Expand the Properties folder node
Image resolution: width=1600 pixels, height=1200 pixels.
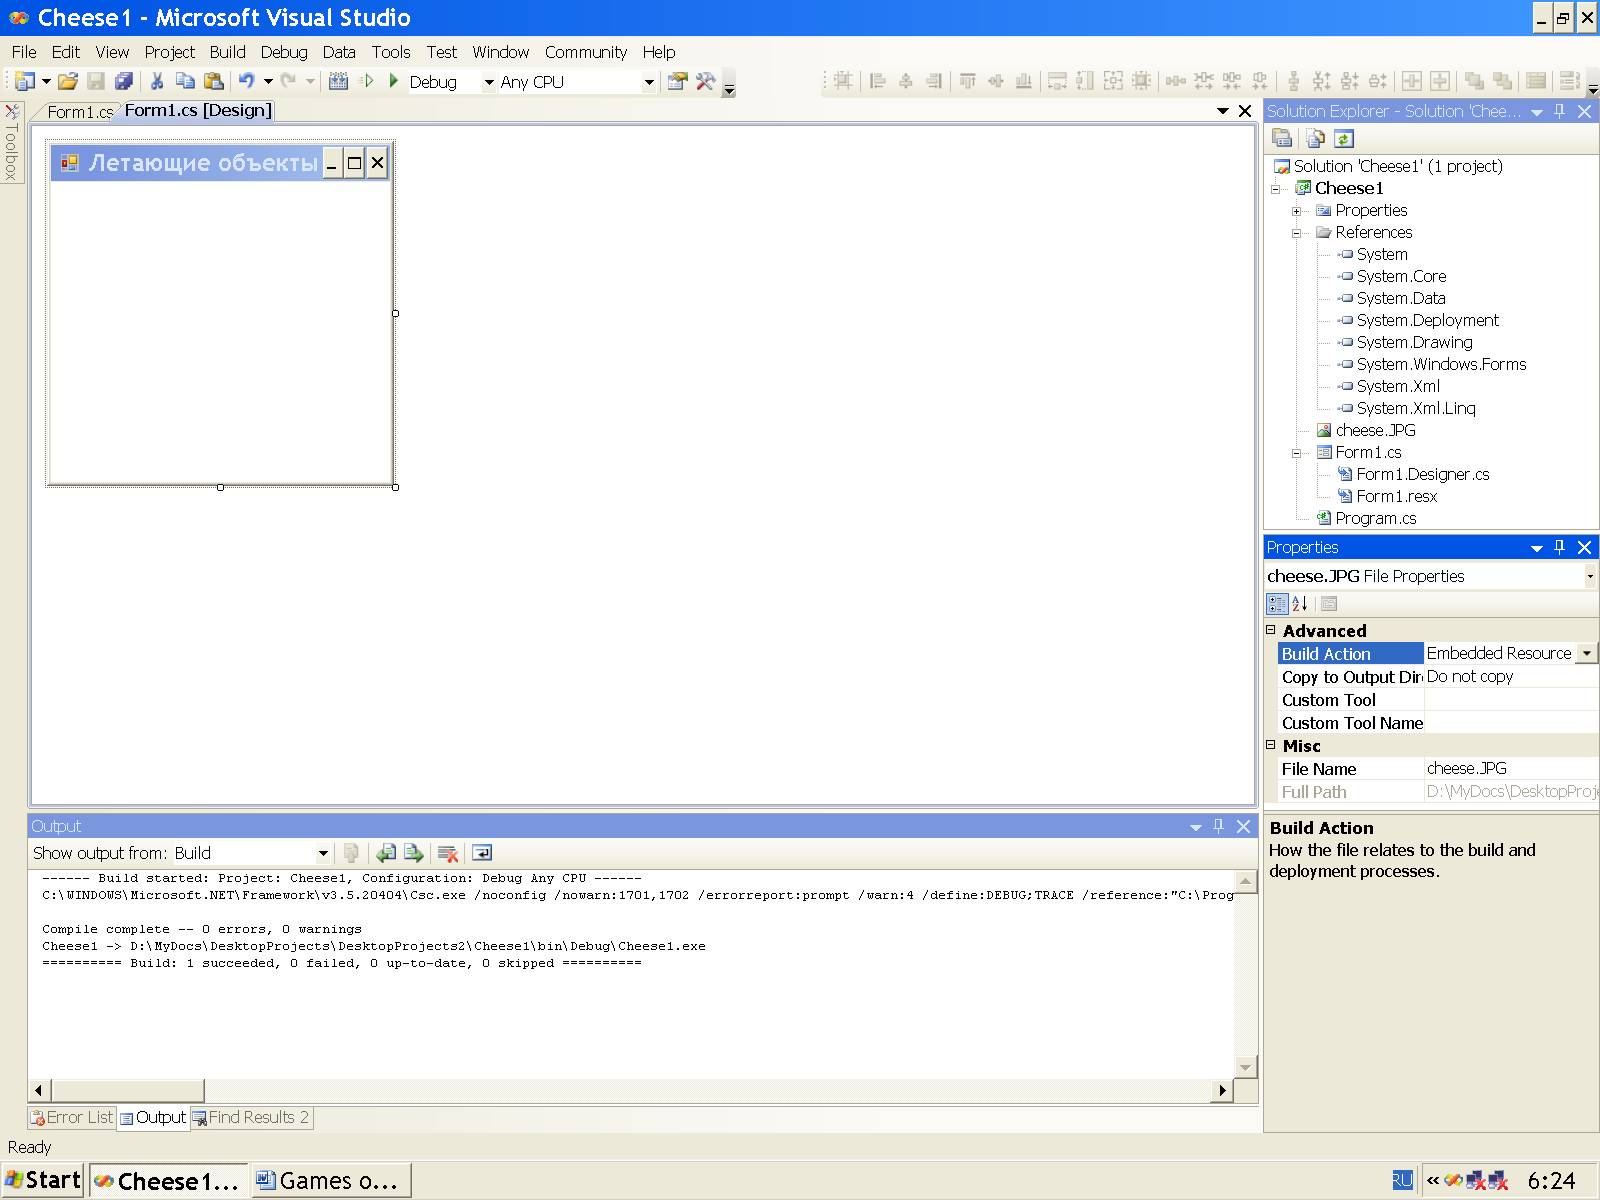point(1297,211)
